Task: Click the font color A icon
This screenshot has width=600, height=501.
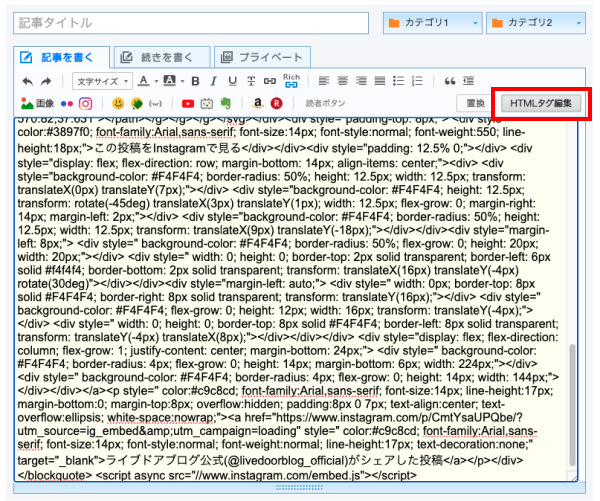Action: 143,81
